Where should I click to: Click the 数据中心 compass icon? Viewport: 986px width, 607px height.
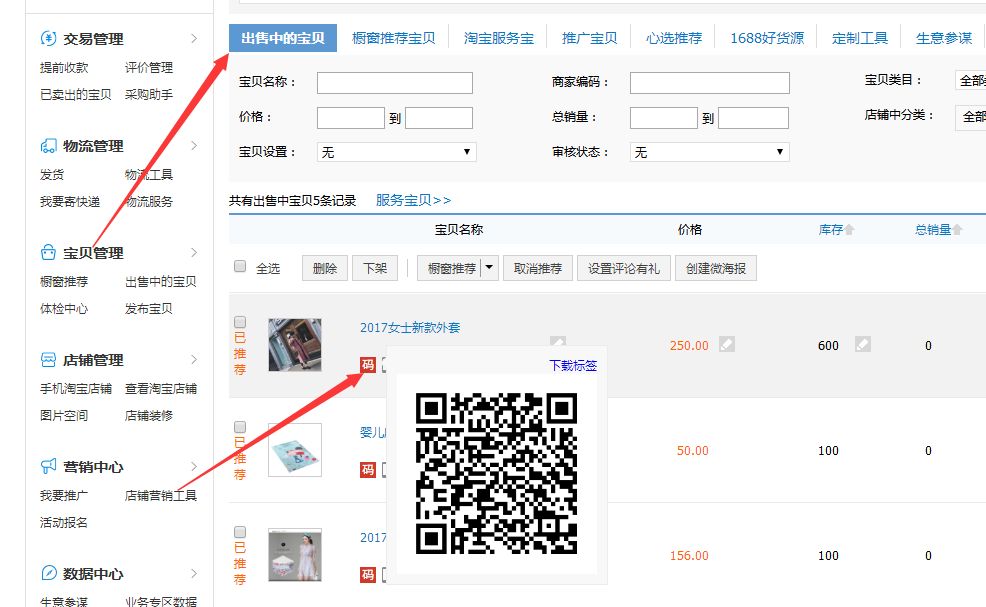[x=48, y=573]
